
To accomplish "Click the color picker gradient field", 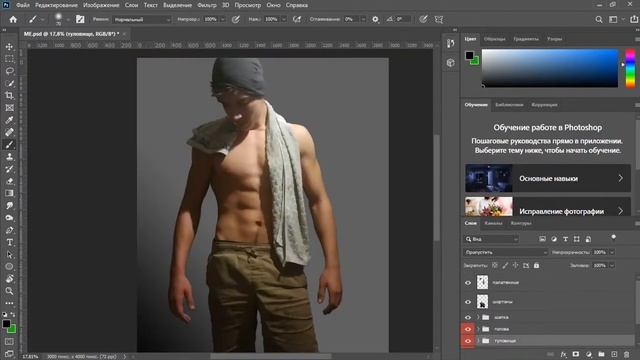I will (550, 68).
